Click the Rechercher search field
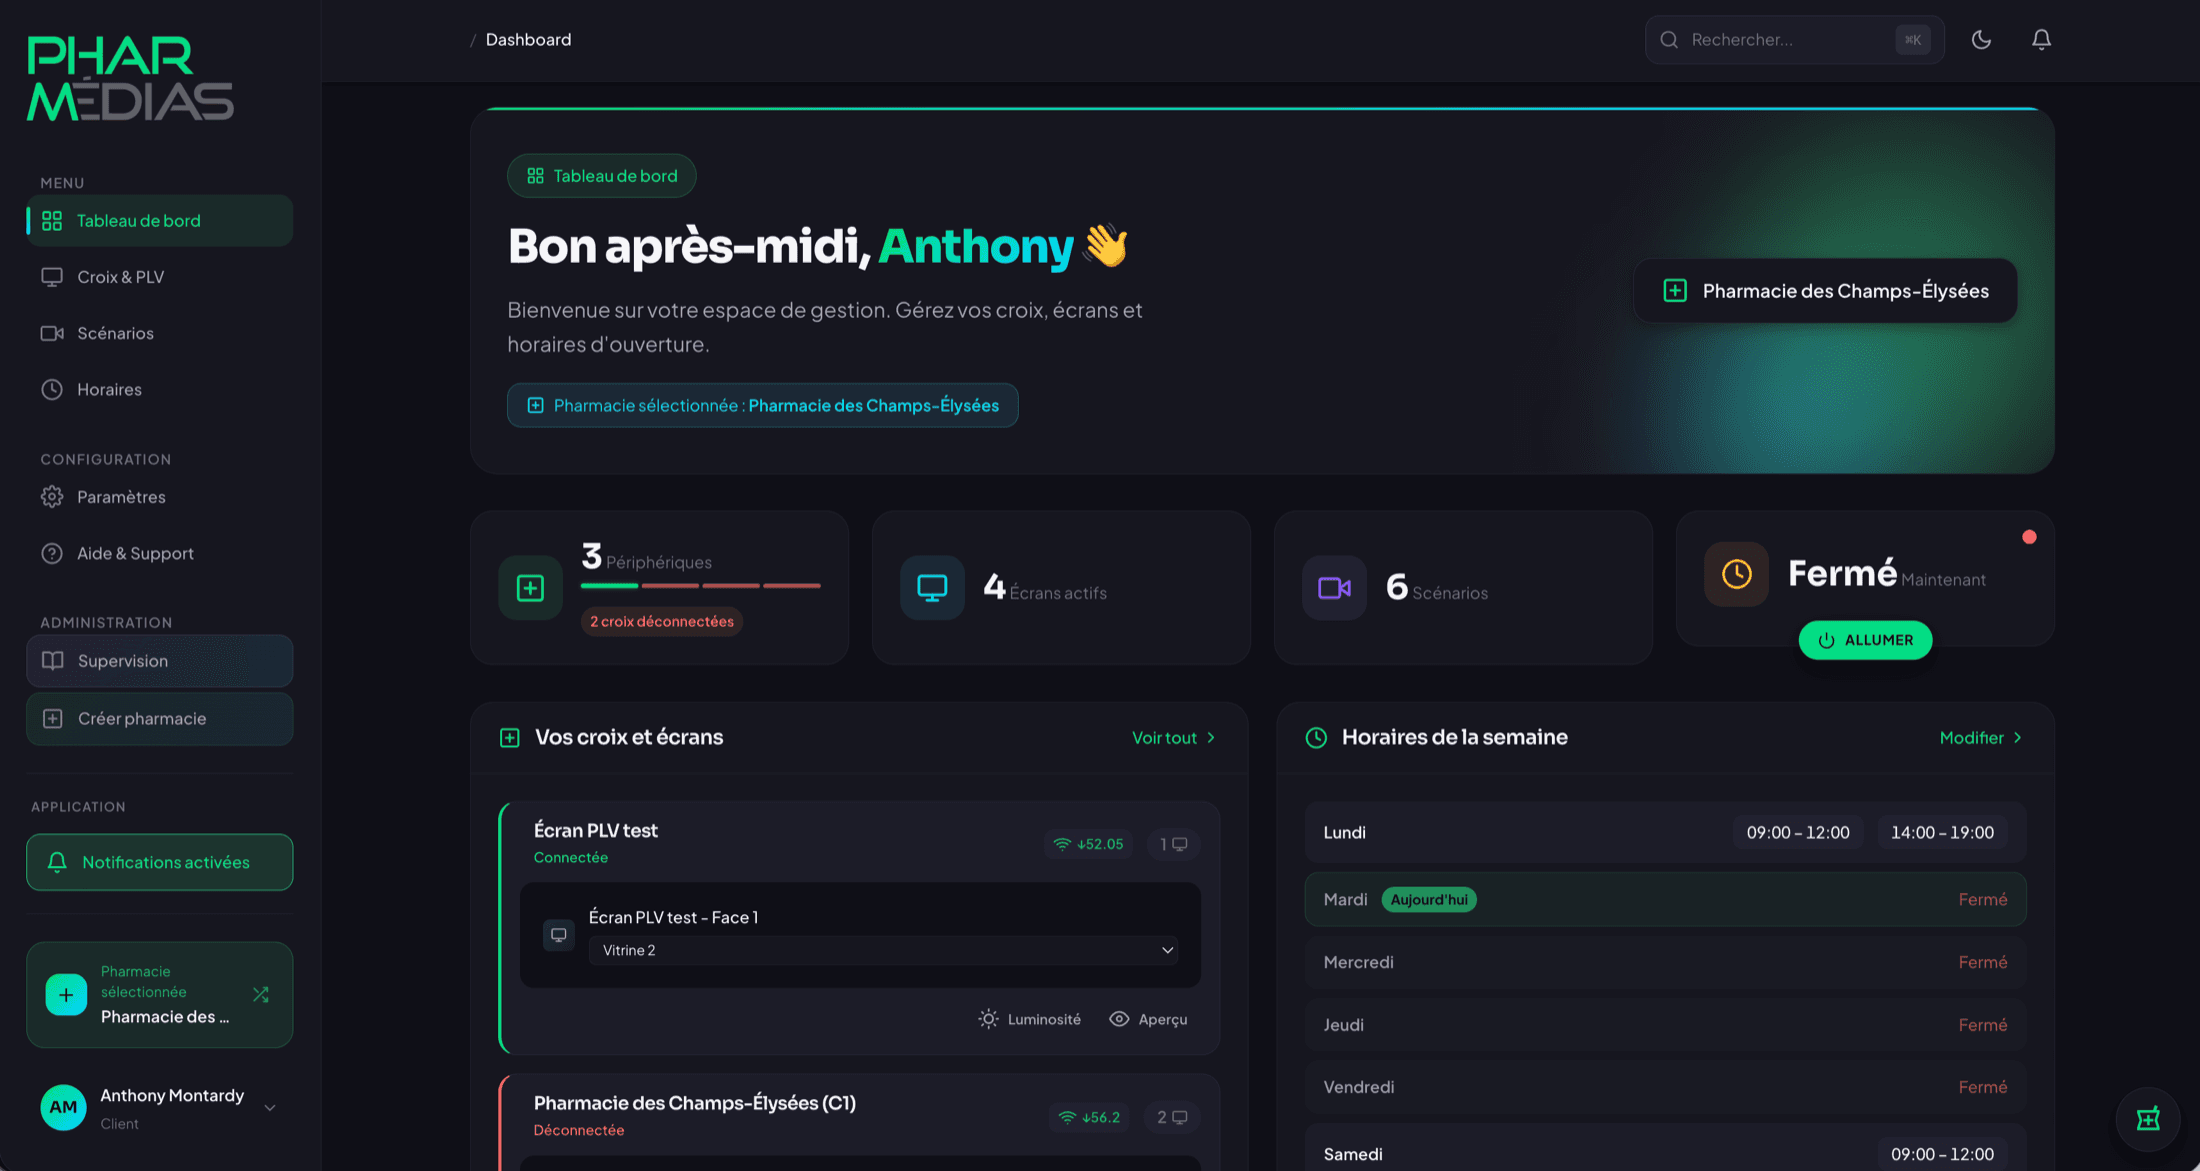 [1794, 40]
